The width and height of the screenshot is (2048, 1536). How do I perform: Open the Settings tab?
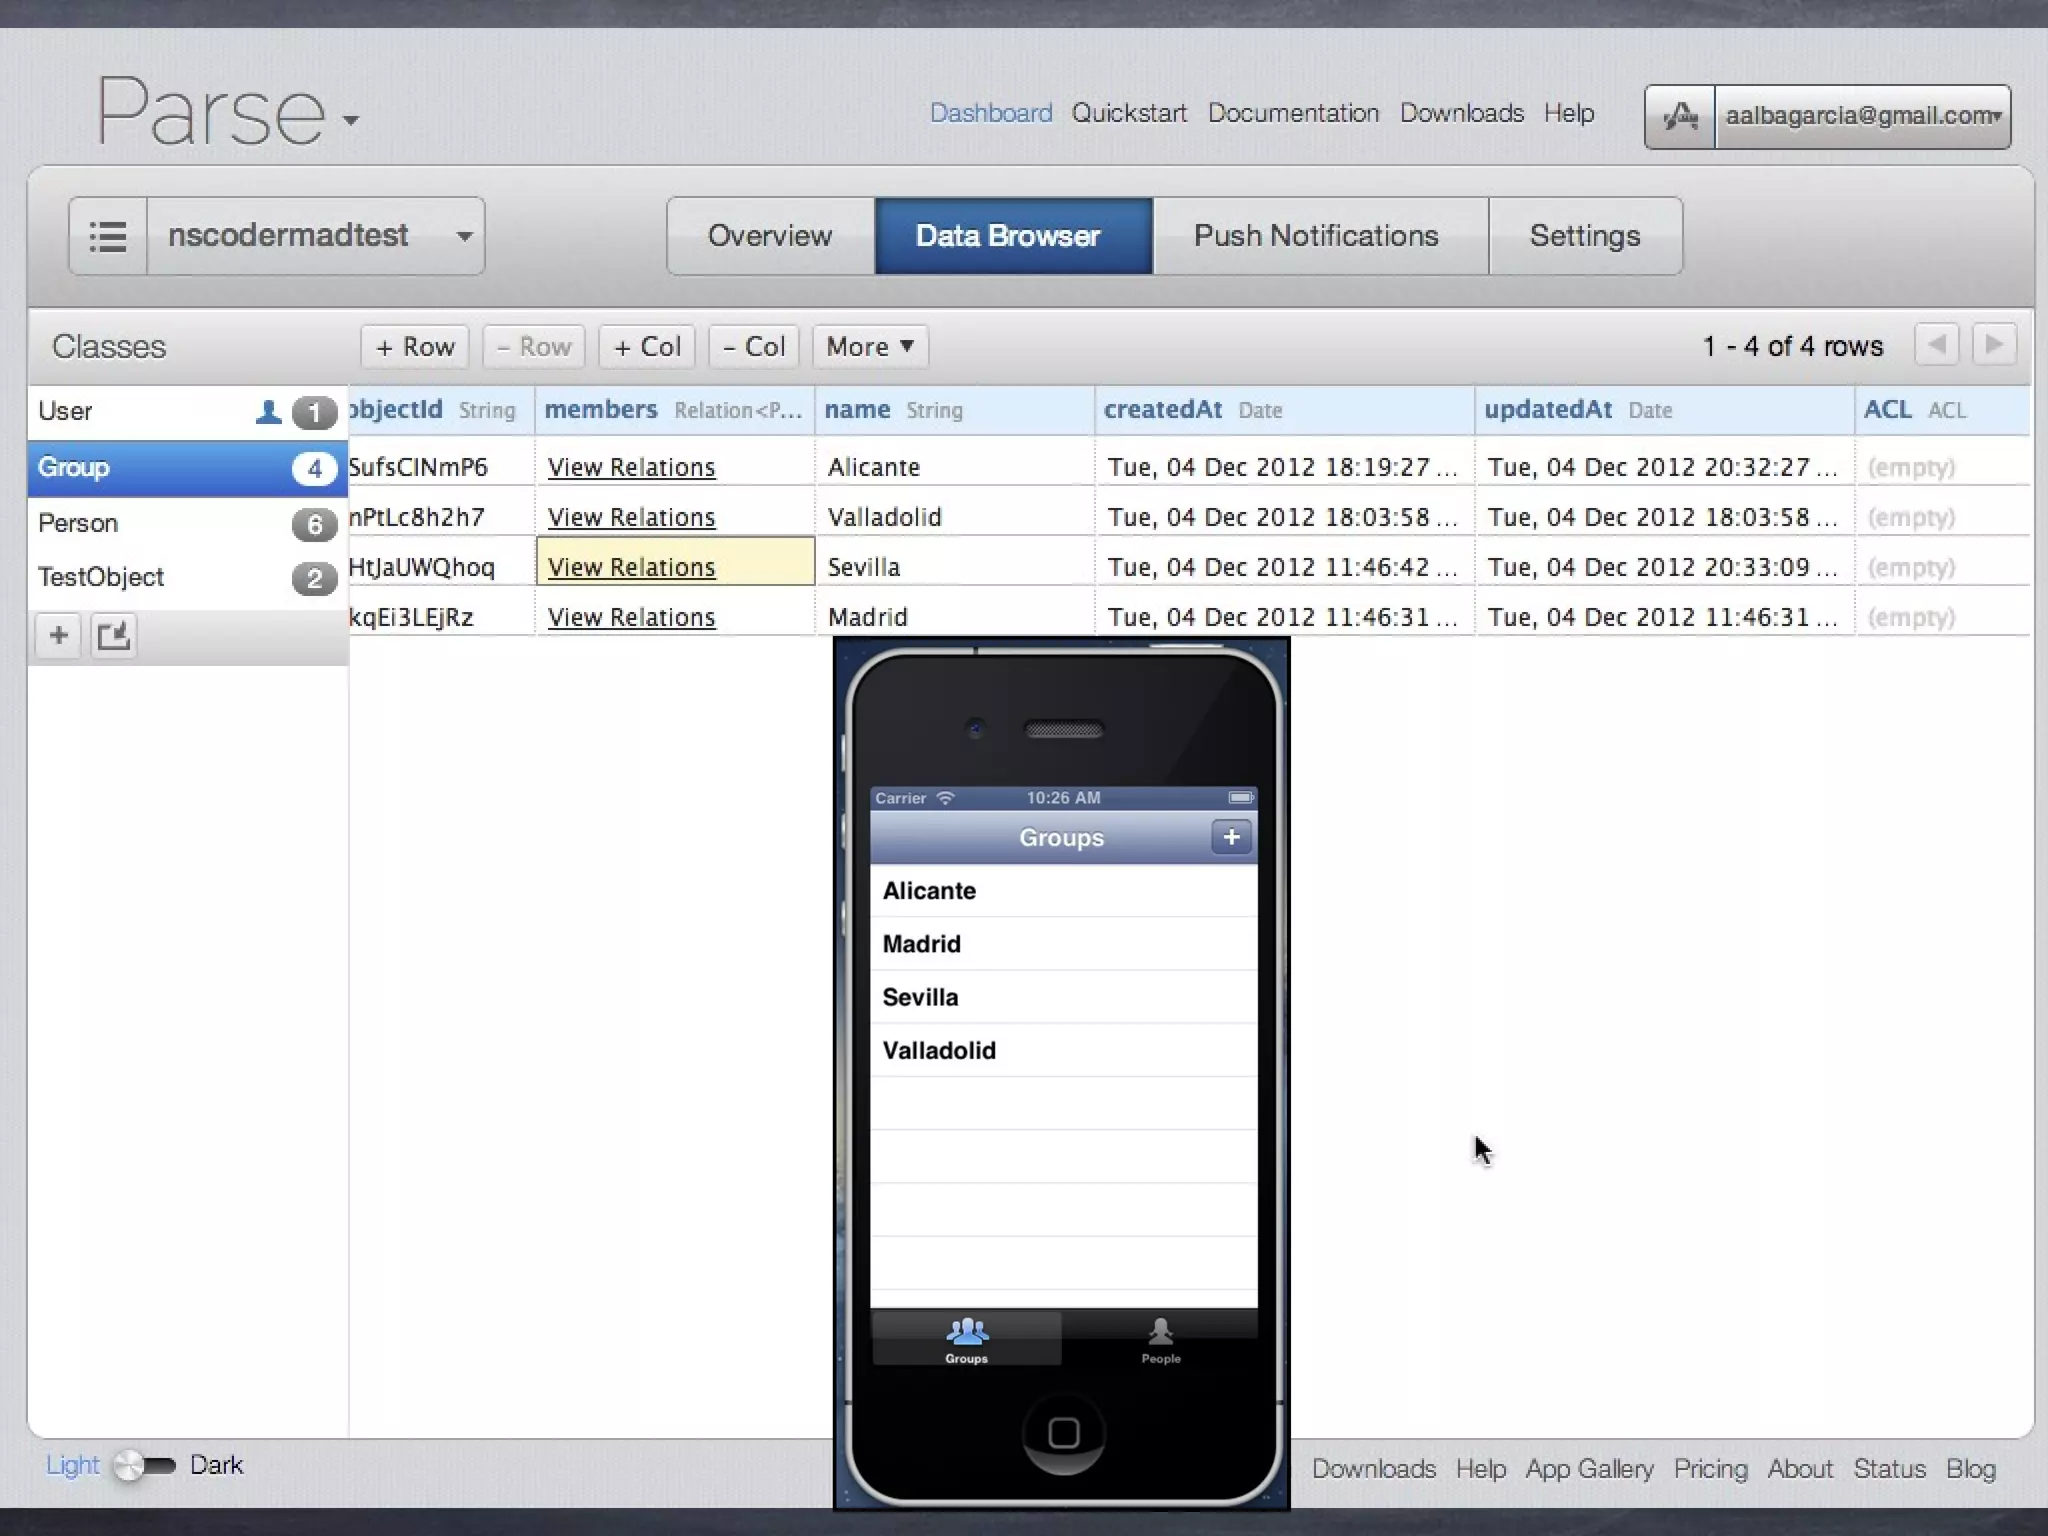coord(1584,236)
